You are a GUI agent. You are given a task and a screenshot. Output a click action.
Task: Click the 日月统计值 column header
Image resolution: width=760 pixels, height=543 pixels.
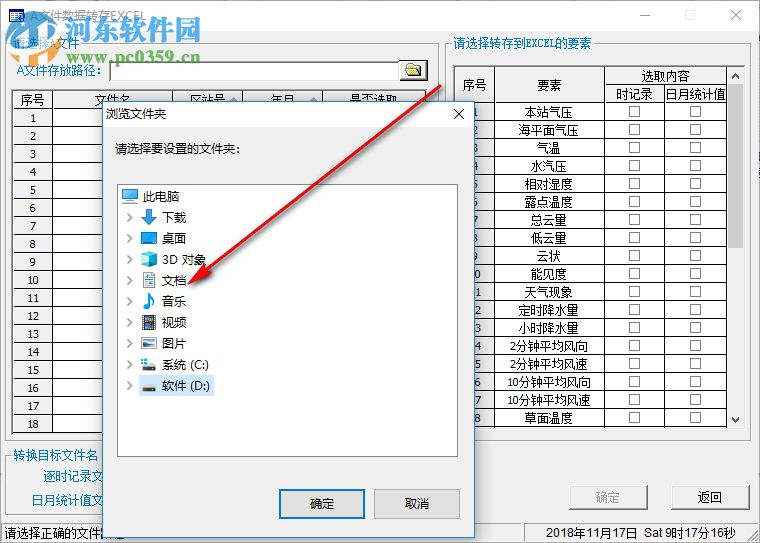coord(695,94)
